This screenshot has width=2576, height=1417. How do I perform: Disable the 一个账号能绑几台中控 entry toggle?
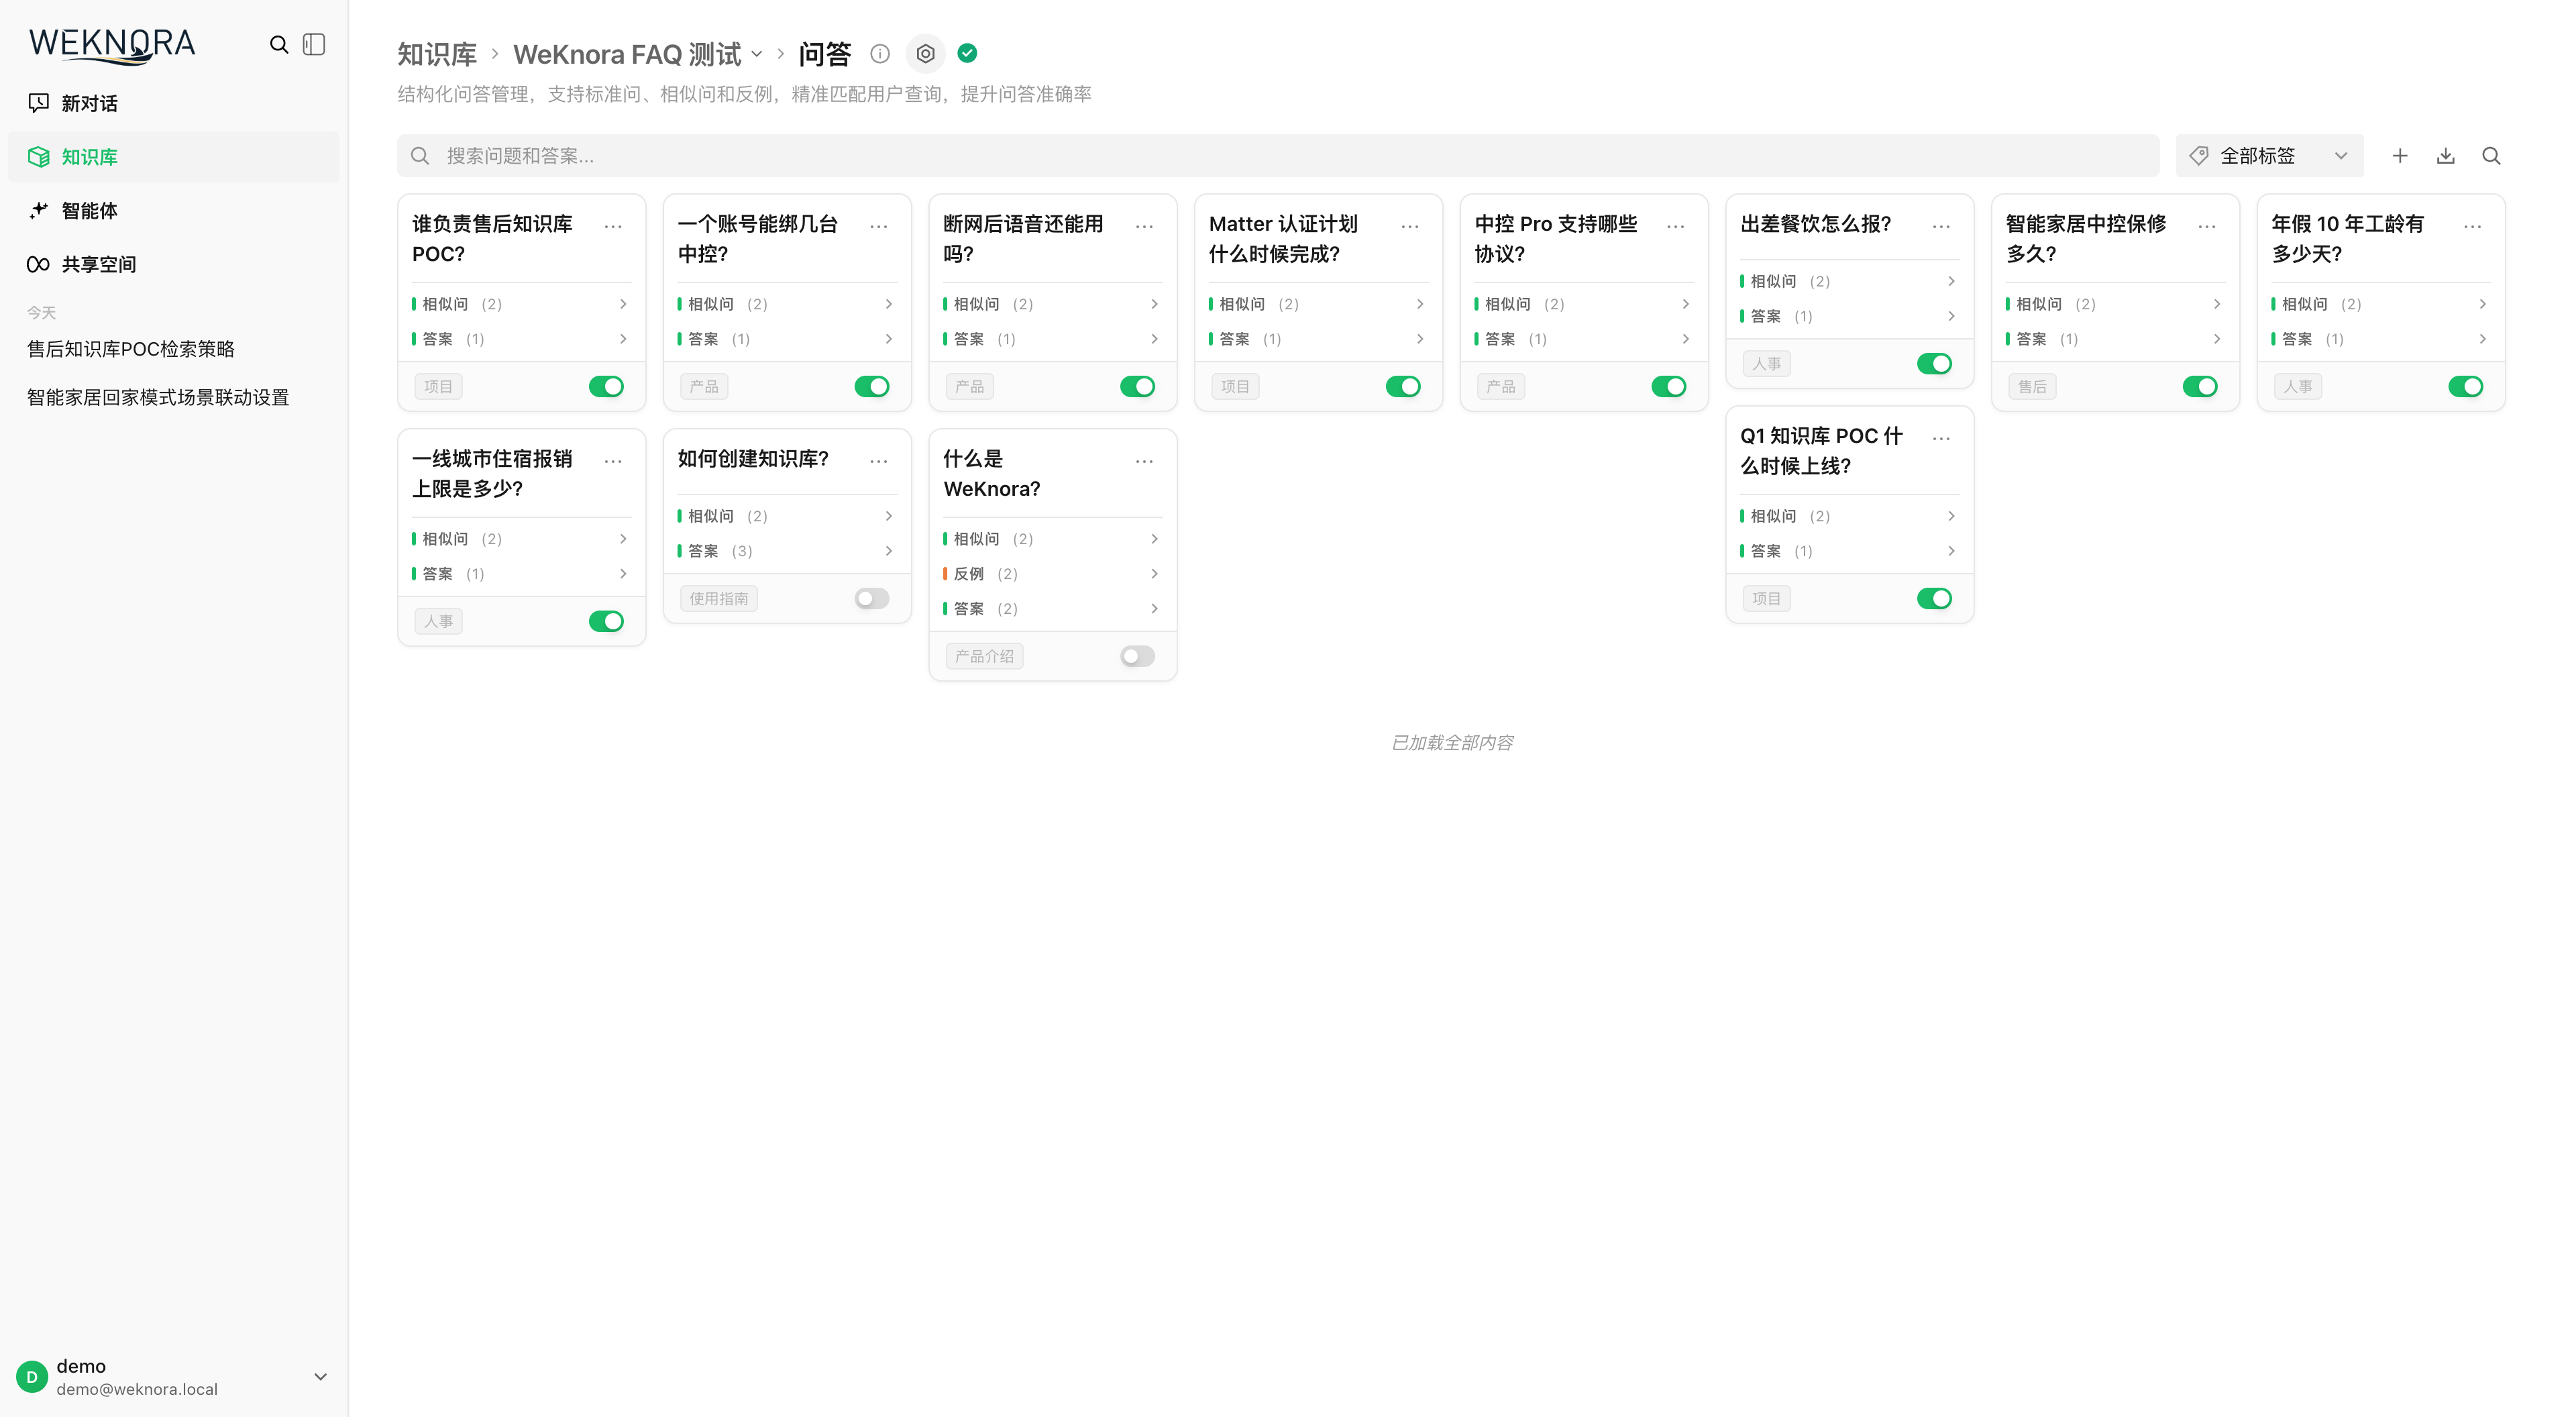(x=872, y=387)
